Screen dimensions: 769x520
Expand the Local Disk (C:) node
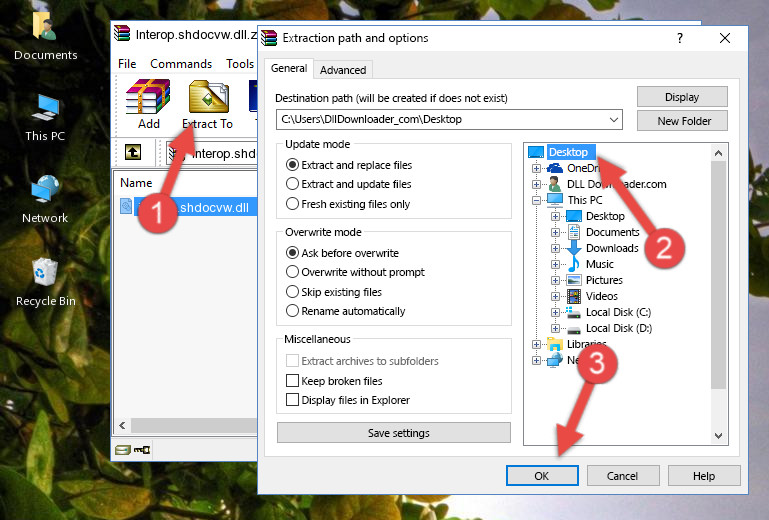(555, 312)
